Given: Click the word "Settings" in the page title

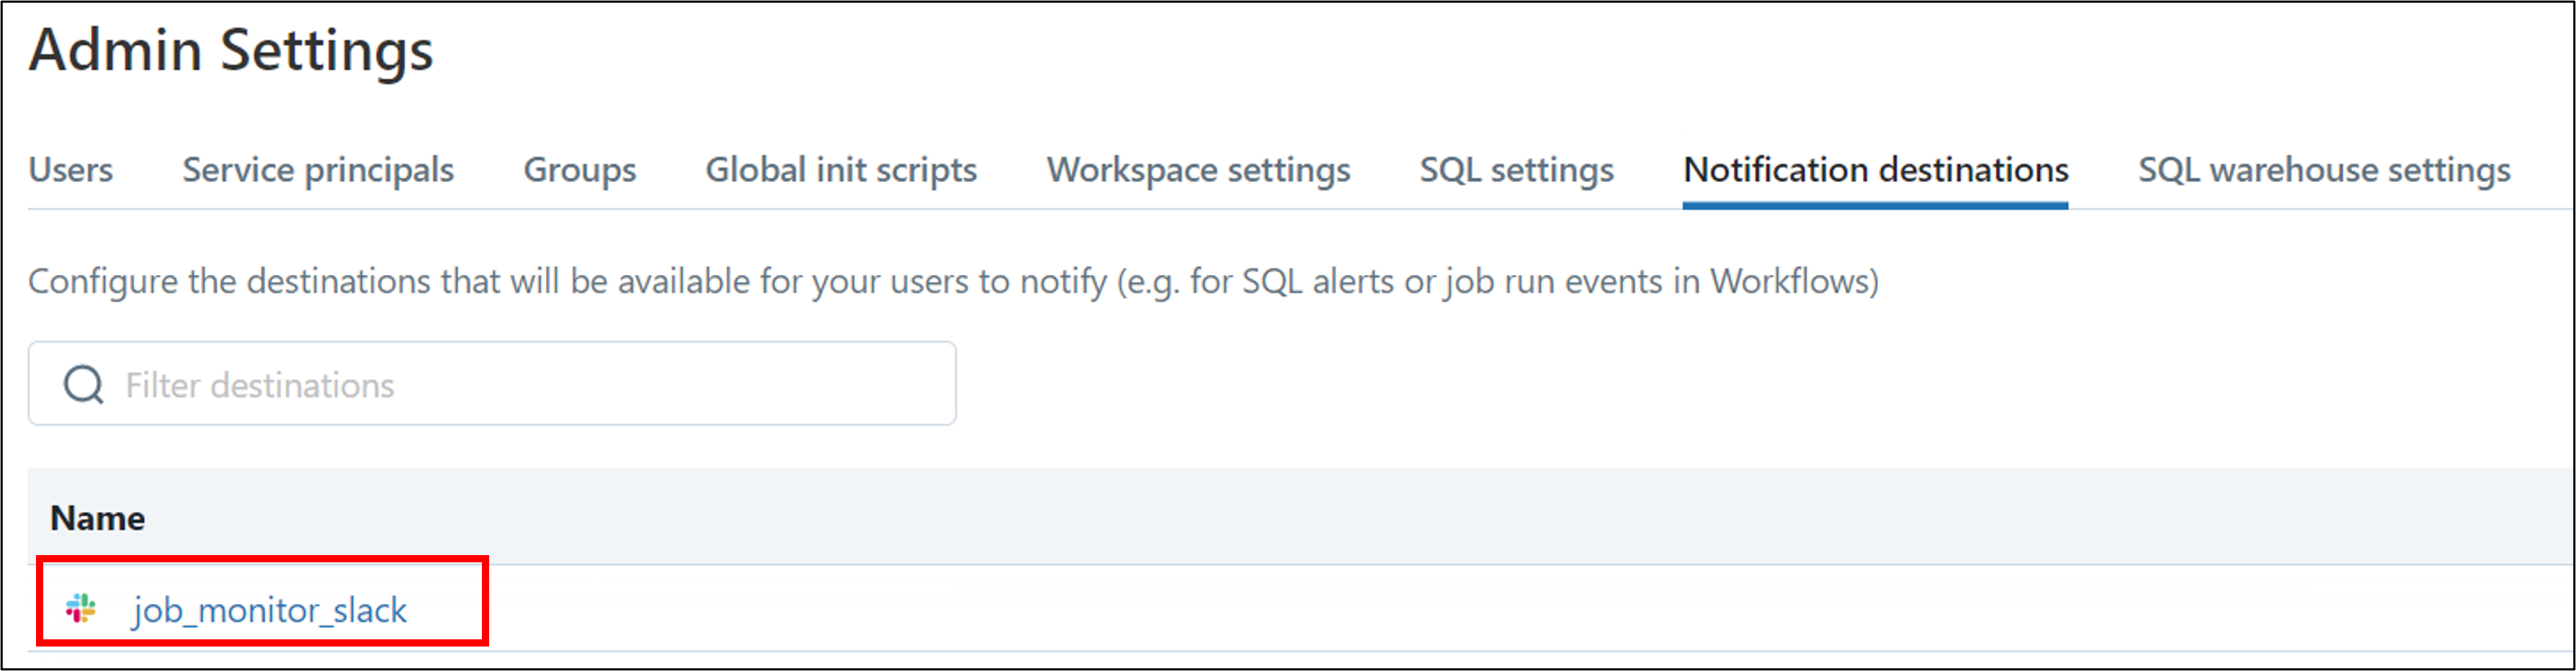Looking at the screenshot, I should point(326,50).
